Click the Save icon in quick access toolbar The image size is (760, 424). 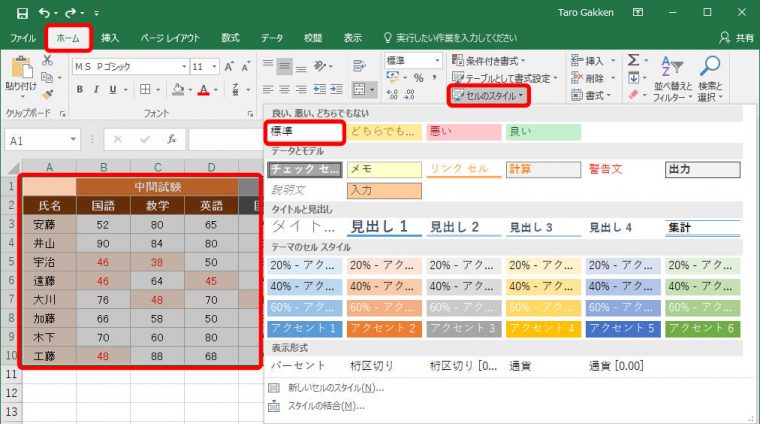[x=22, y=13]
